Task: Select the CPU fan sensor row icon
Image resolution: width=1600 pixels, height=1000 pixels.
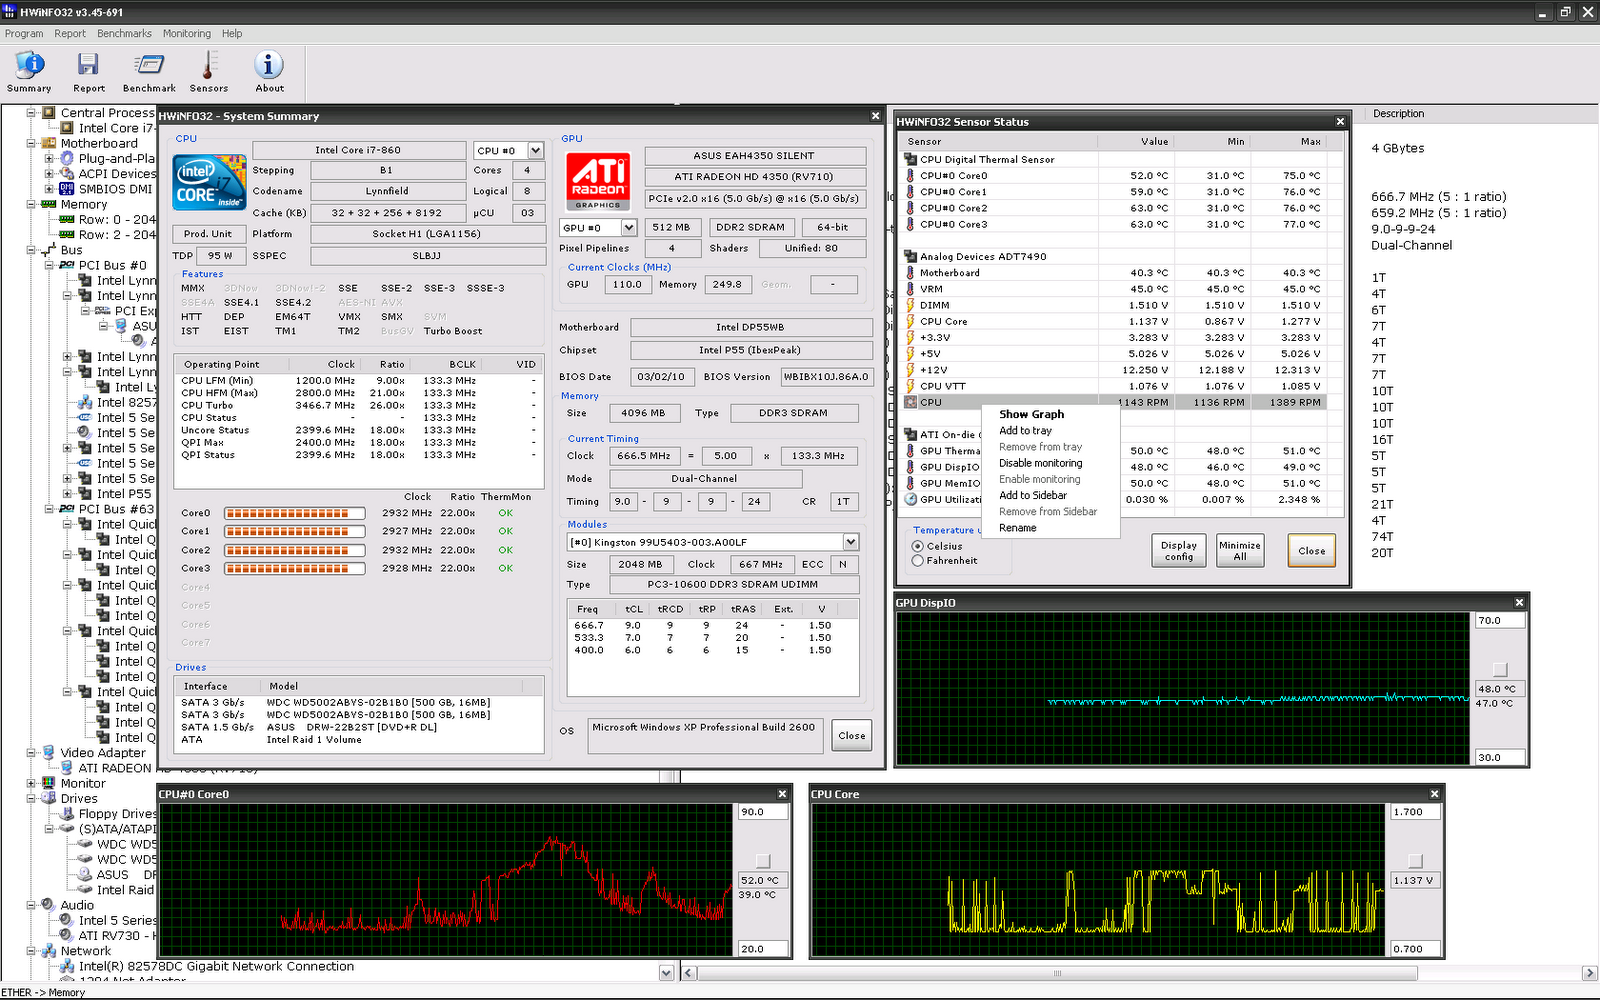Action: click(910, 402)
